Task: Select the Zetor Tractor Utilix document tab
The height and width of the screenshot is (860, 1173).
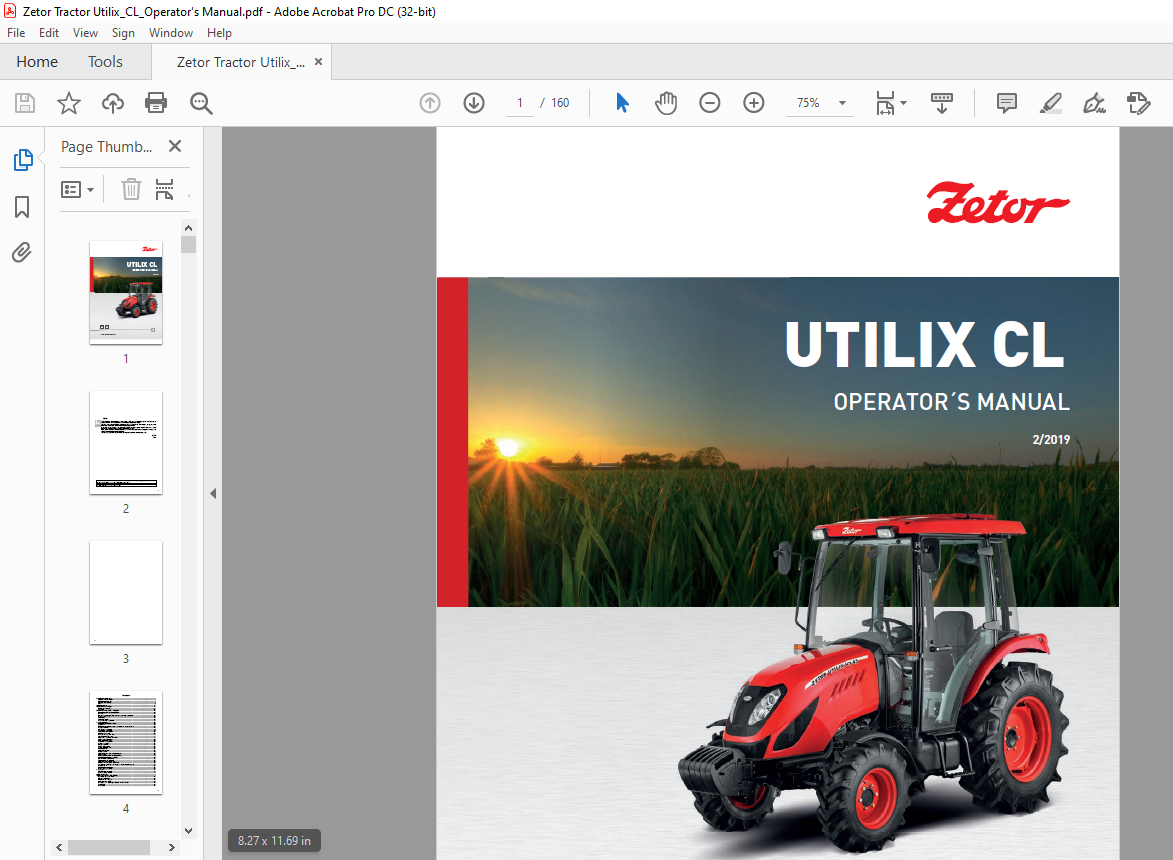Action: click(241, 62)
